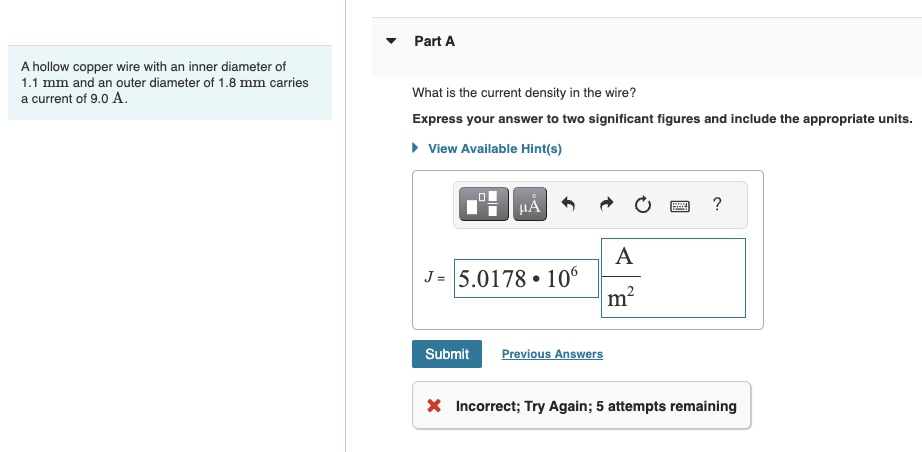
Task: Open keyboard shortcuts icon
Action: click(680, 206)
